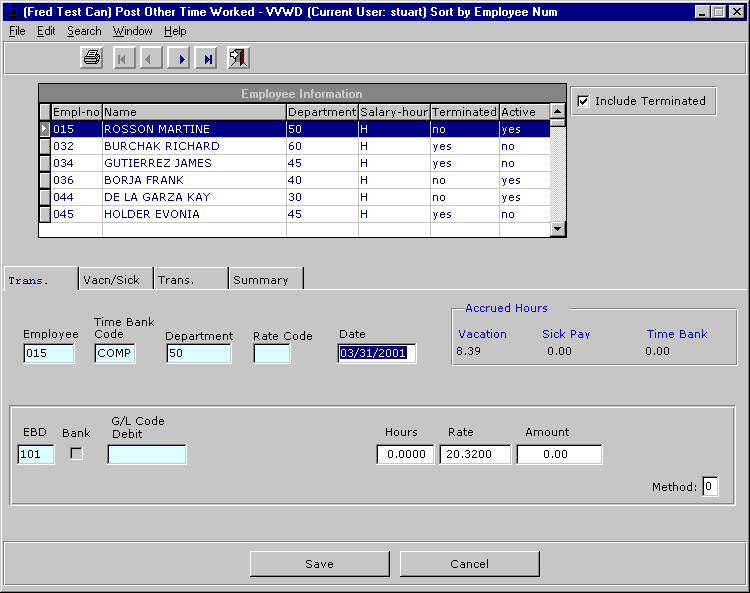The width and height of the screenshot is (750, 593).
Task: Click the application icon in title bar
Action: tap(11, 12)
